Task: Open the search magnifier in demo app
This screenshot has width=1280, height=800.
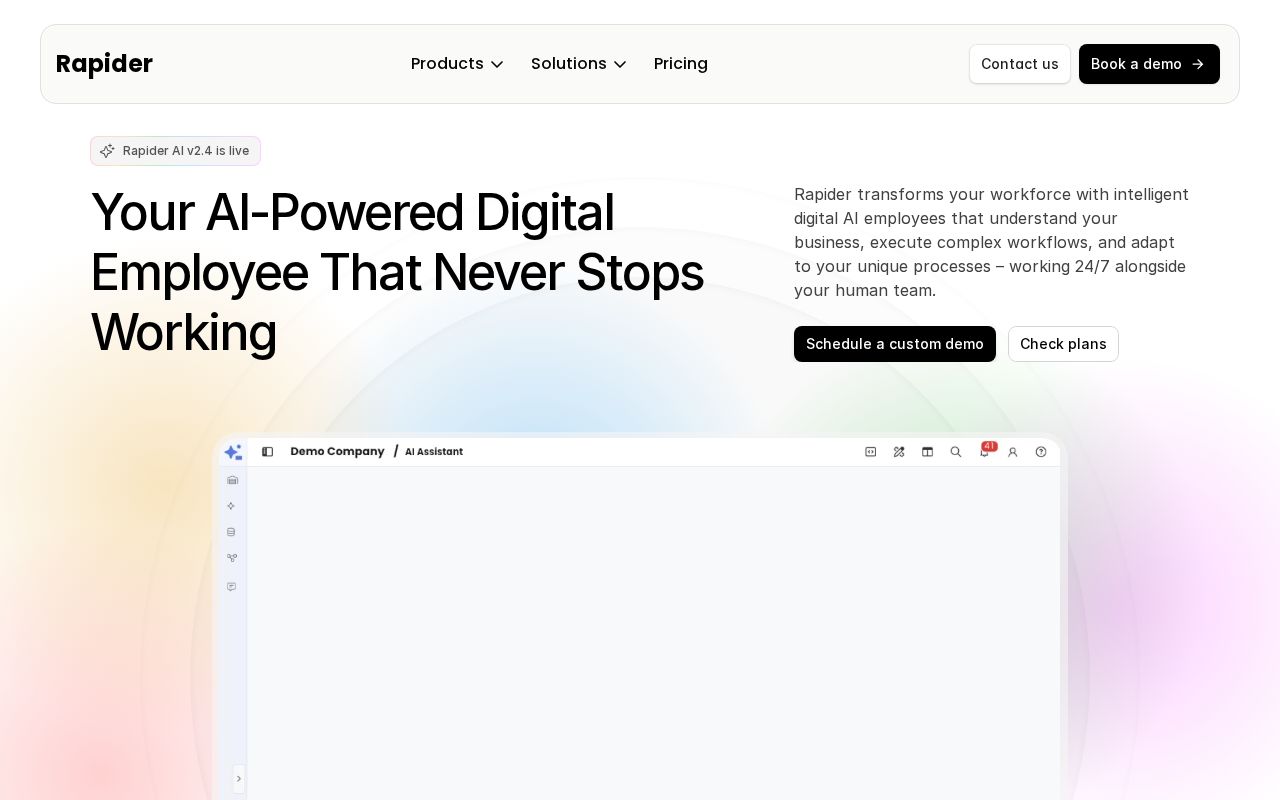Action: (x=956, y=452)
